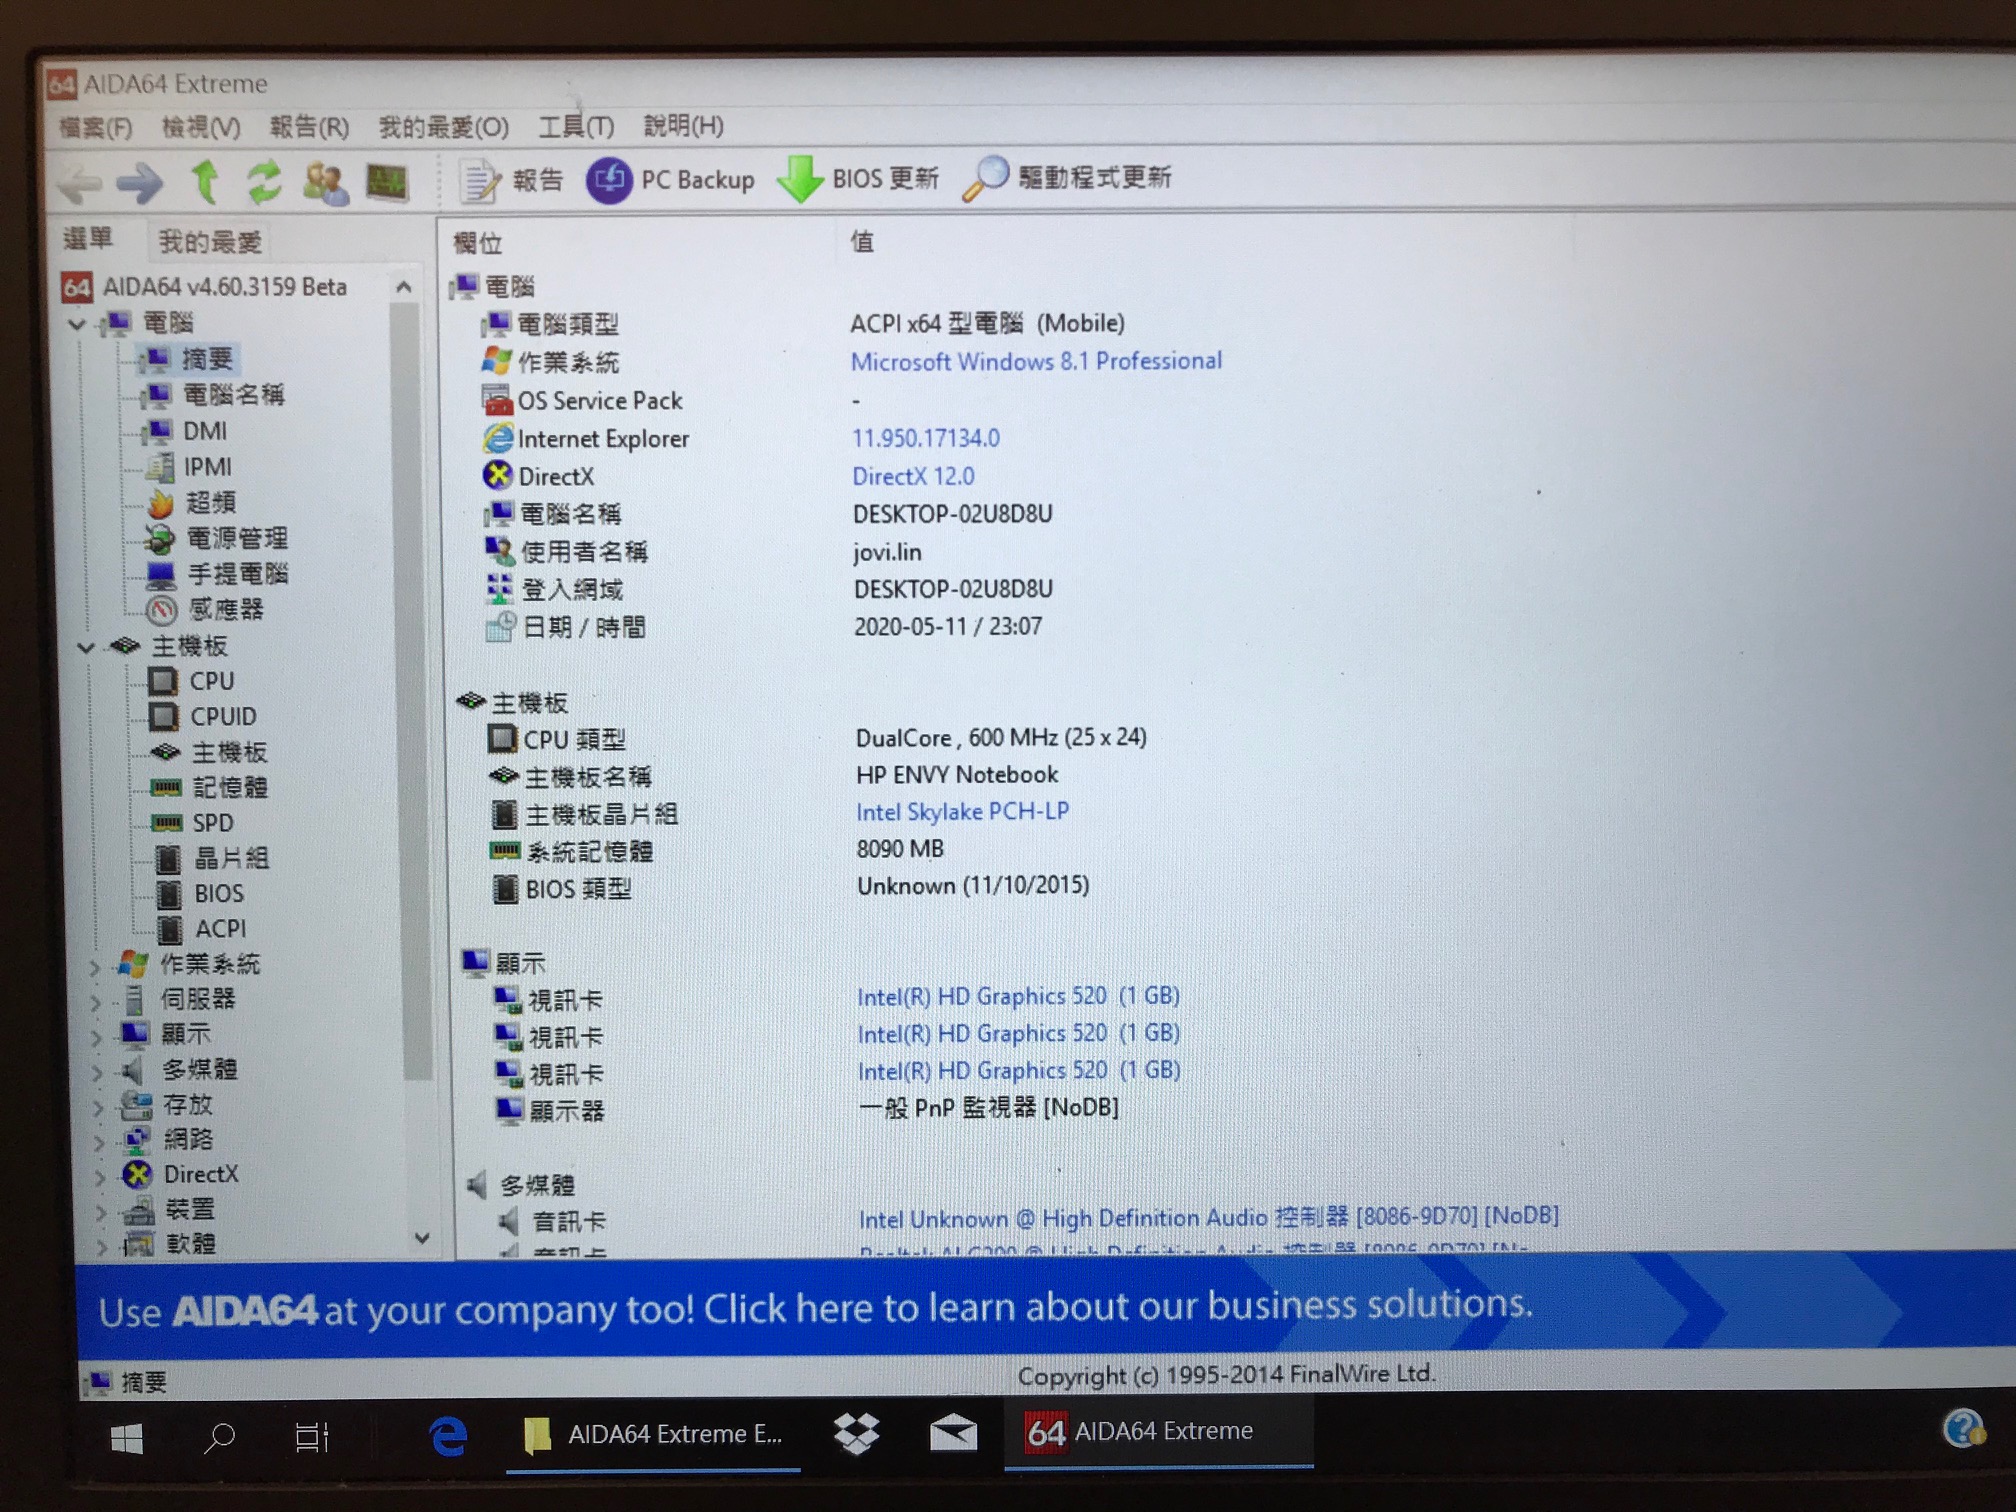The height and width of the screenshot is (1512, 2016).
Task: Click the green Up level arrow
Action: [x=206, y=182]
